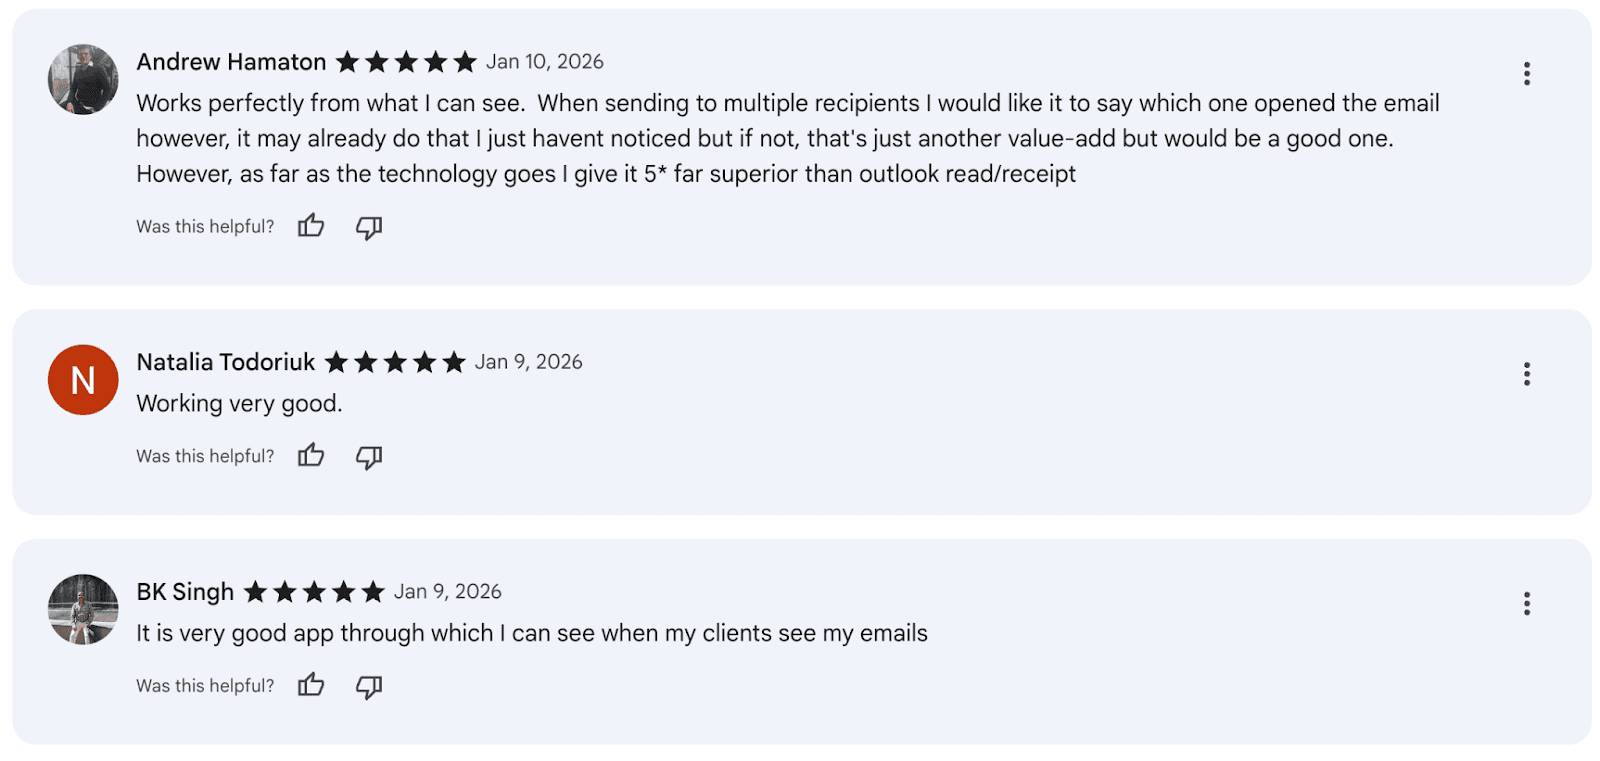This screenshot has width=1600, height=761.
Task: Thumbs up Andrew Hamaton's review
Action: [x=311, y=226]
